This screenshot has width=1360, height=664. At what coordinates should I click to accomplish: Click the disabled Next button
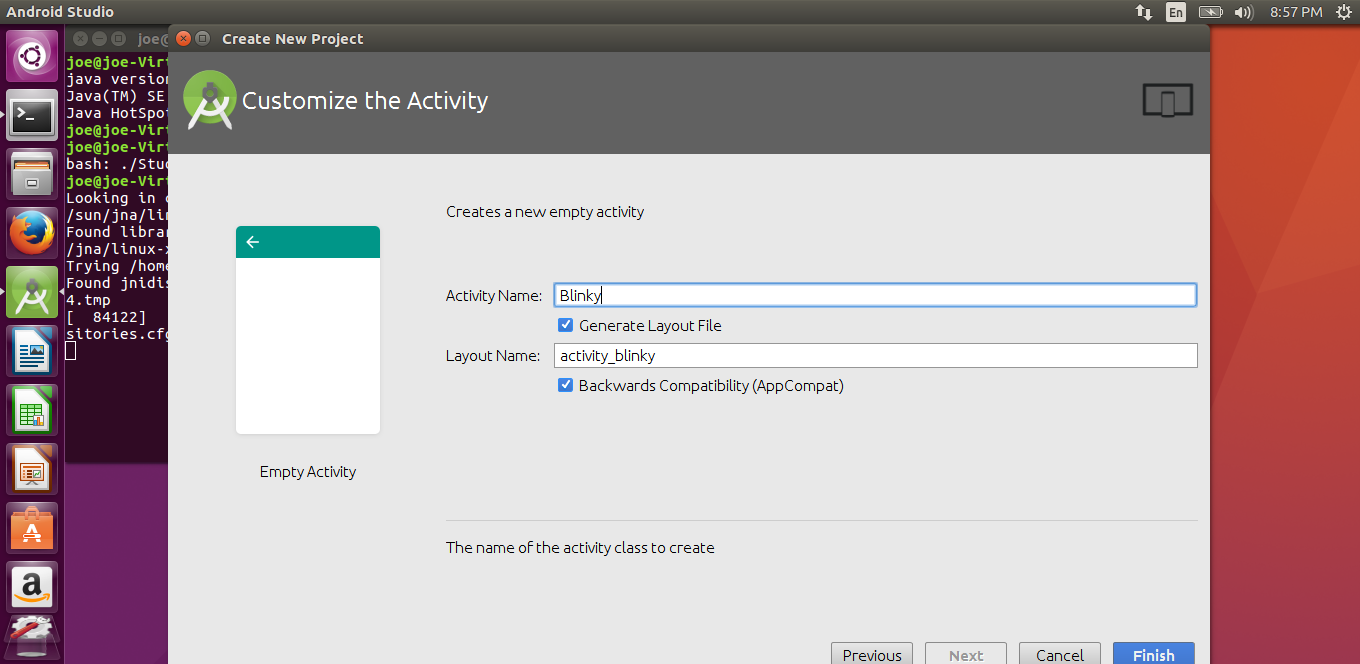pos(966,655)
